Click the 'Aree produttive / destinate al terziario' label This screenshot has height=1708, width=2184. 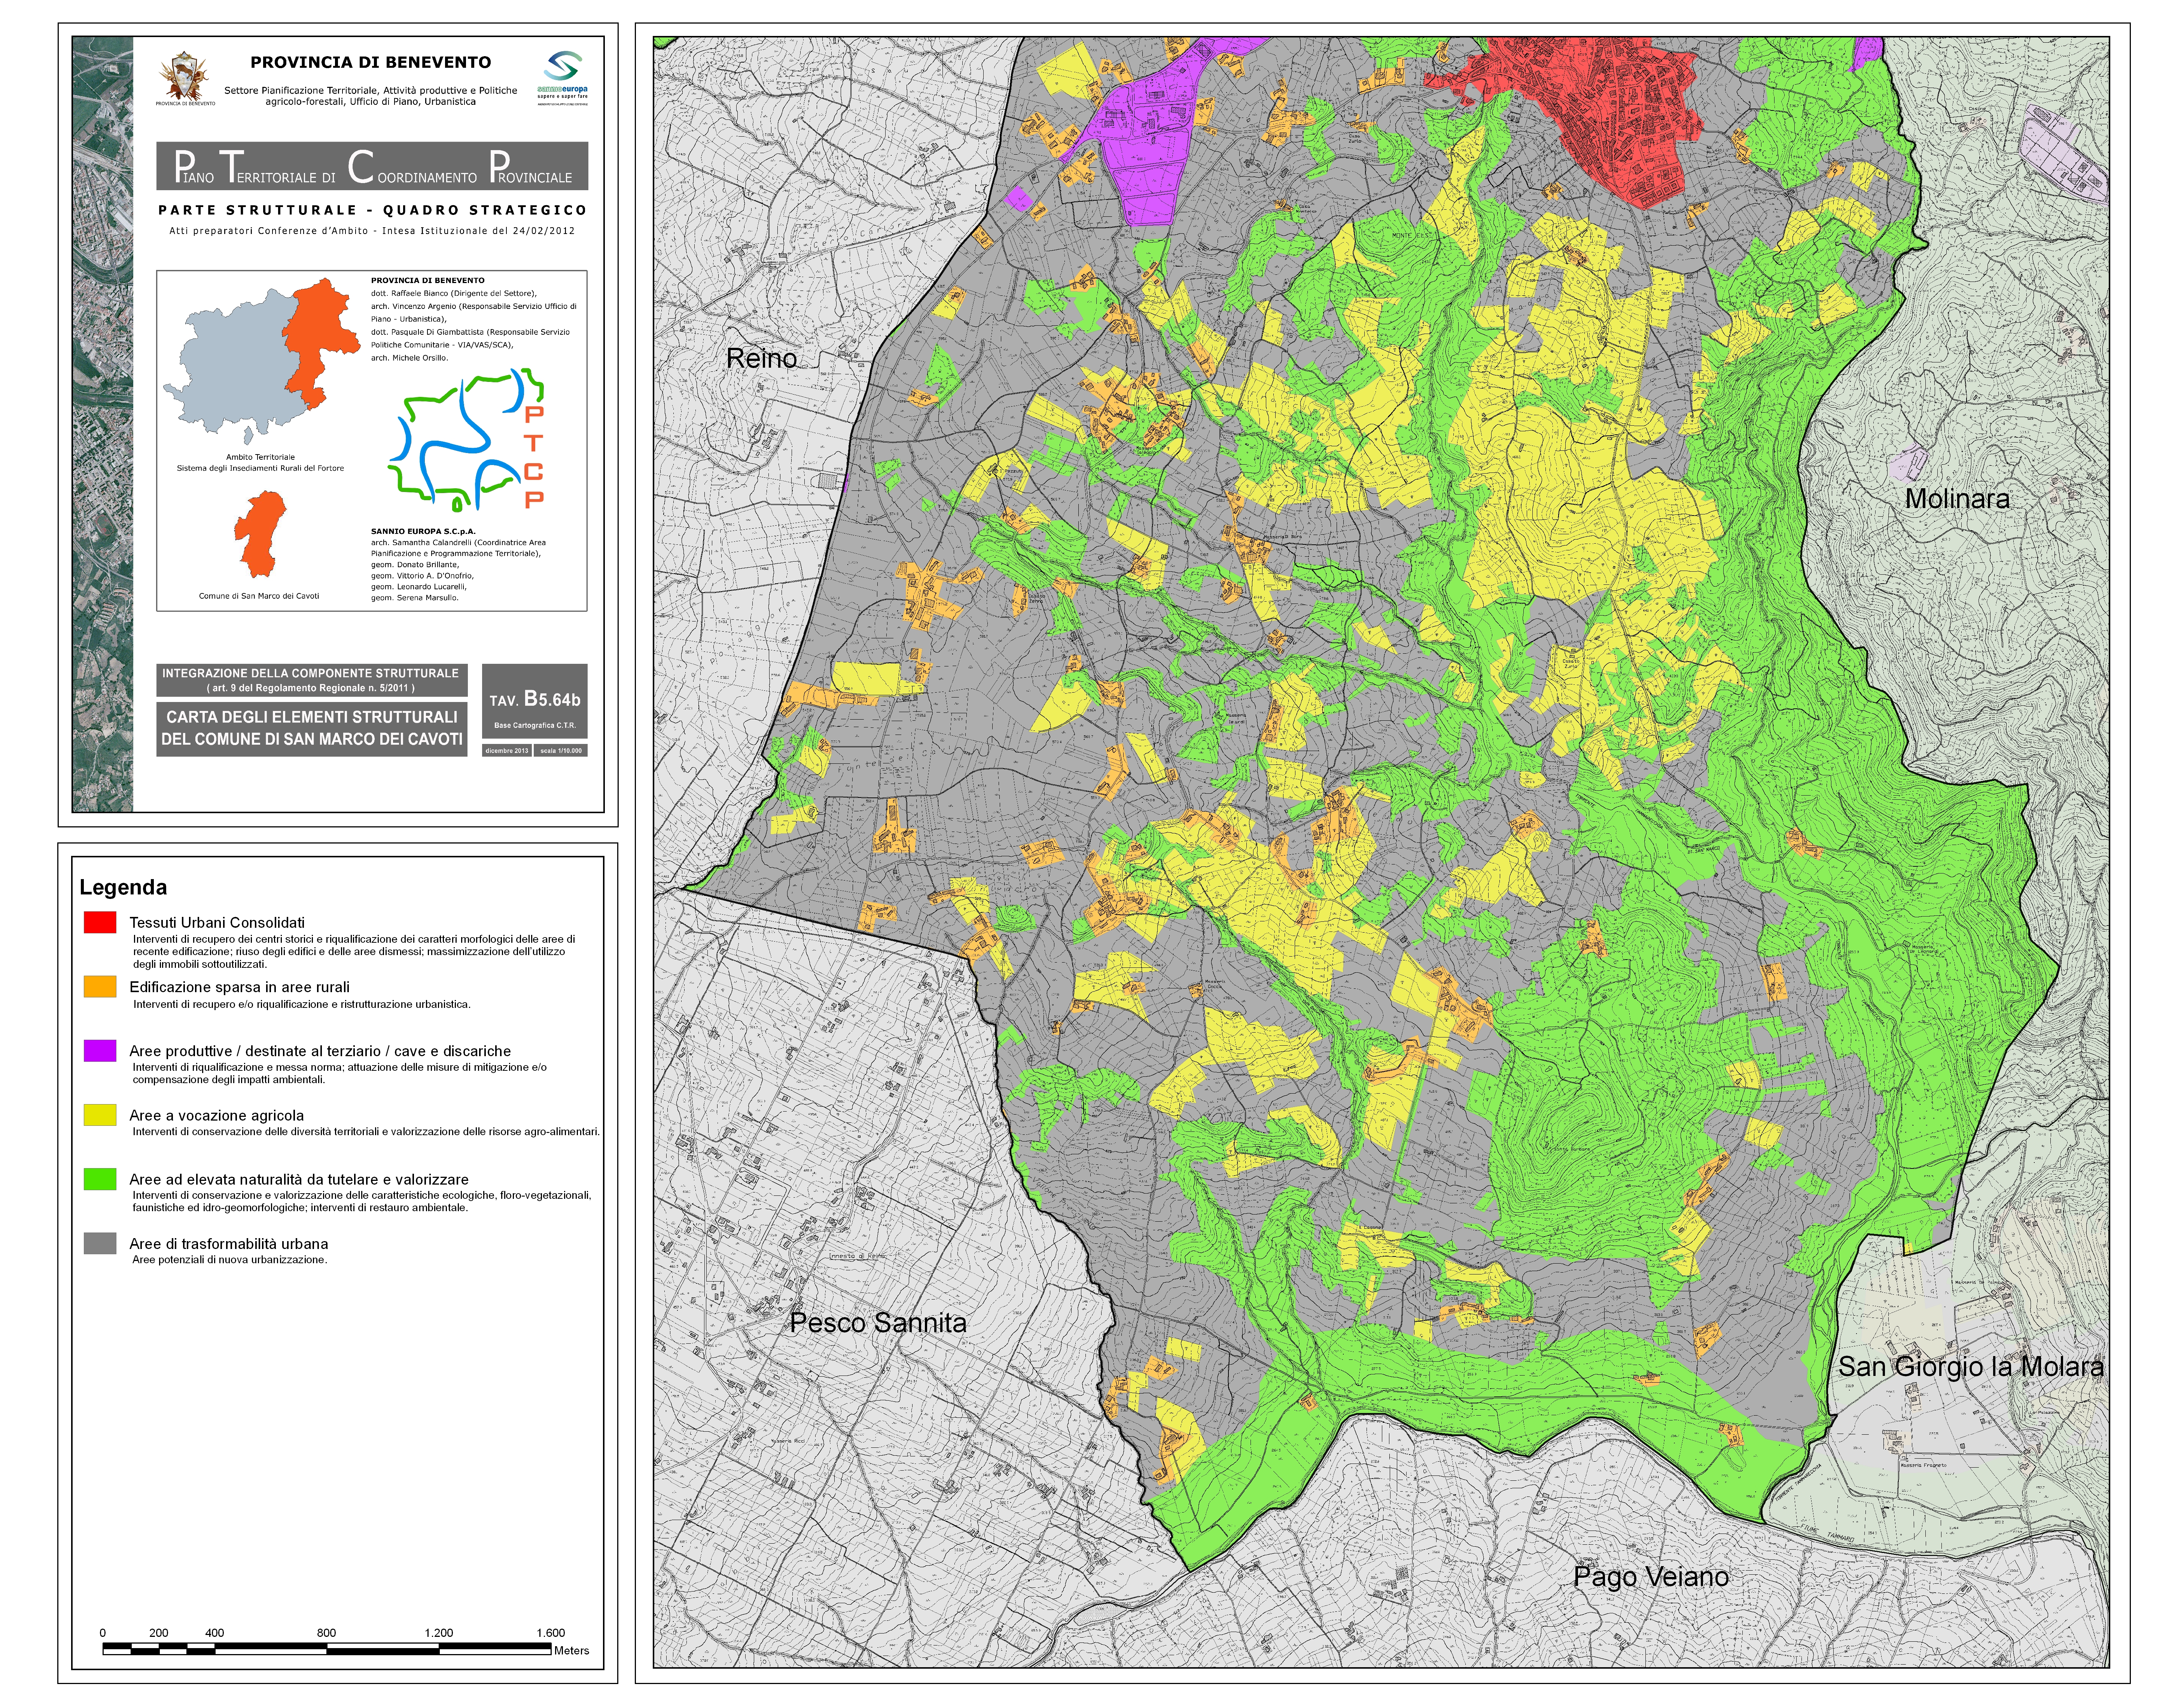(320, 1051)
